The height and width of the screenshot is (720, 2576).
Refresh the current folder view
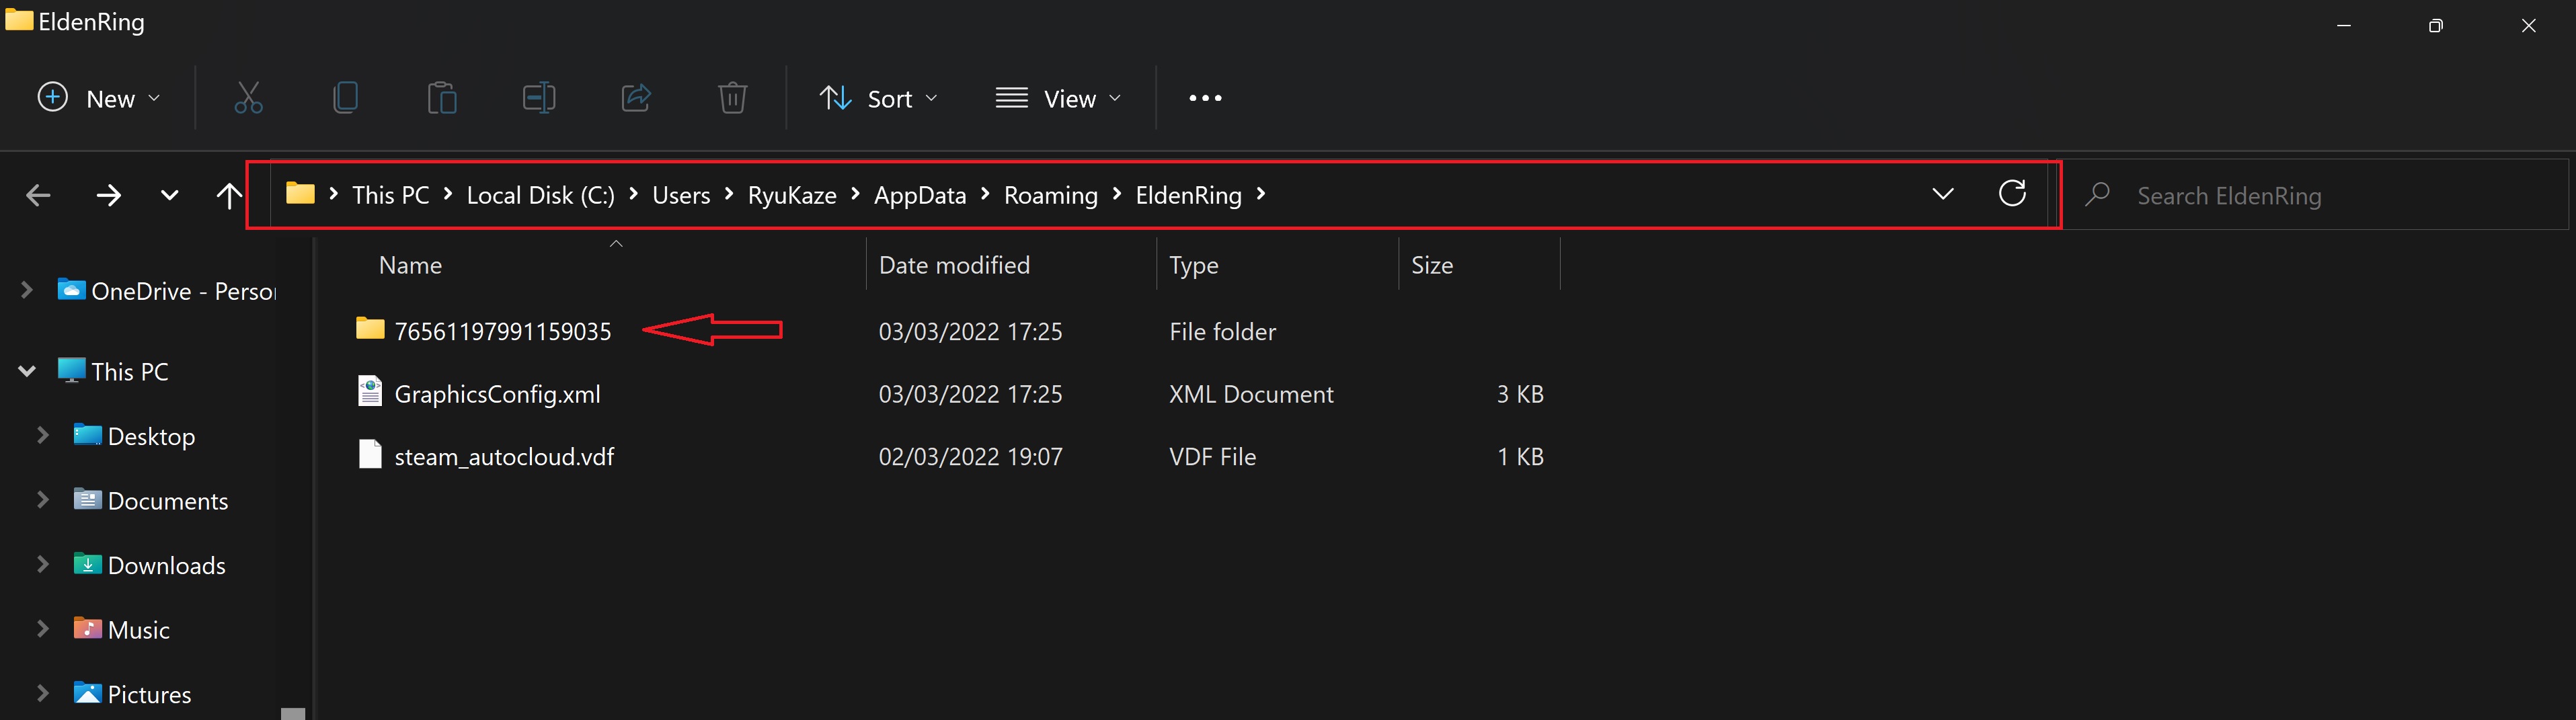pyautogui.click(x=2012, y=194)
